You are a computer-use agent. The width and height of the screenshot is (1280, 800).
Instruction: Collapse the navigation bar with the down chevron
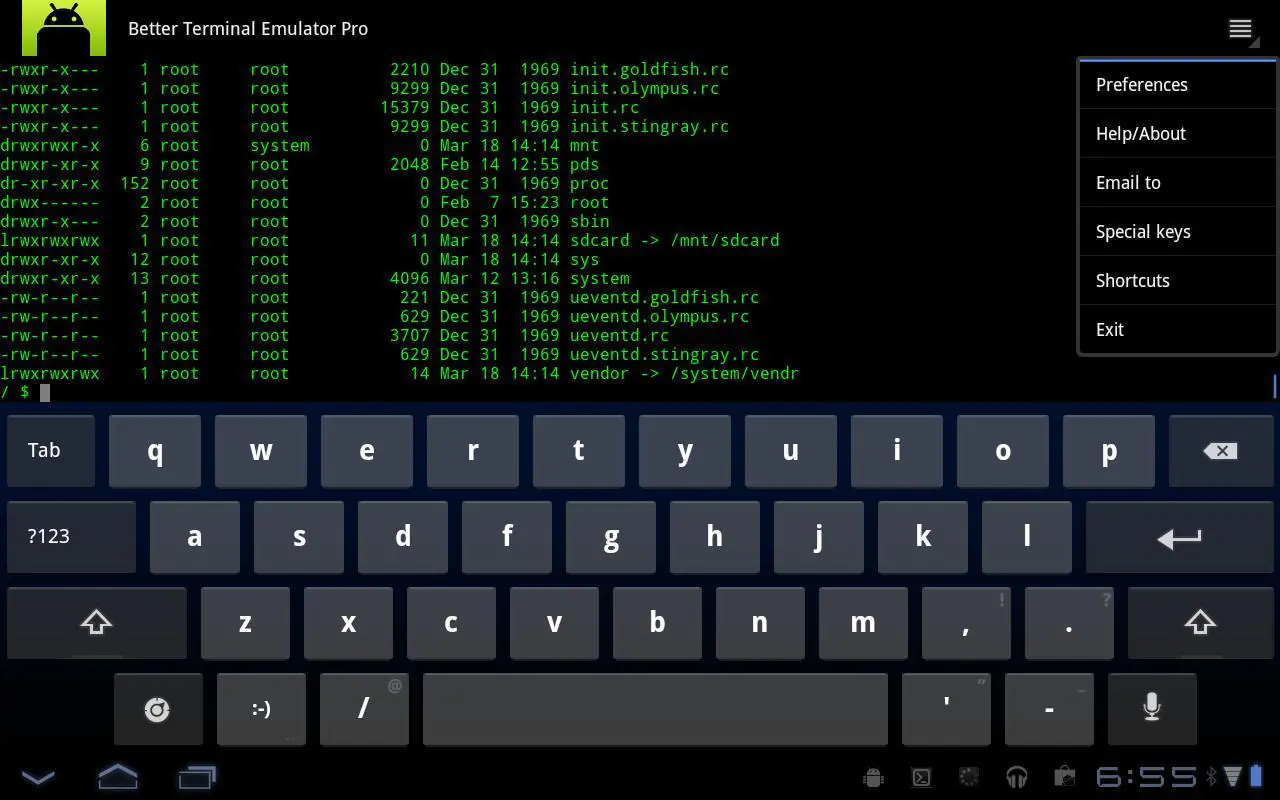(38, 777)
